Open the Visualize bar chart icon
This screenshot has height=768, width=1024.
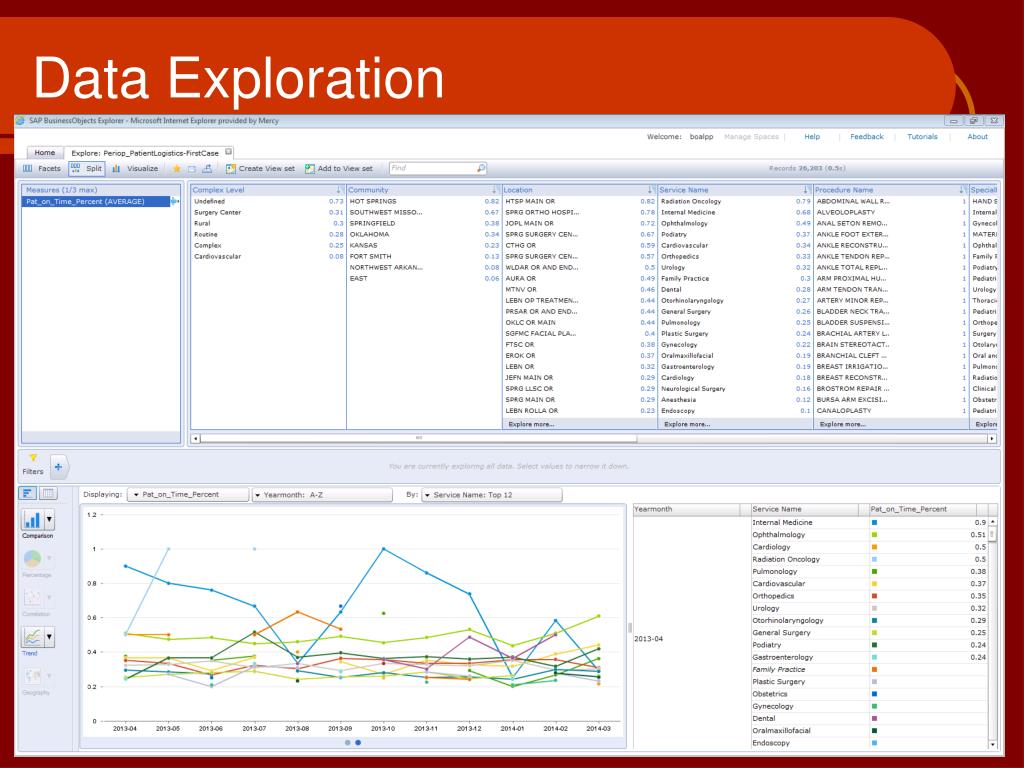click(x=116, y=168)
